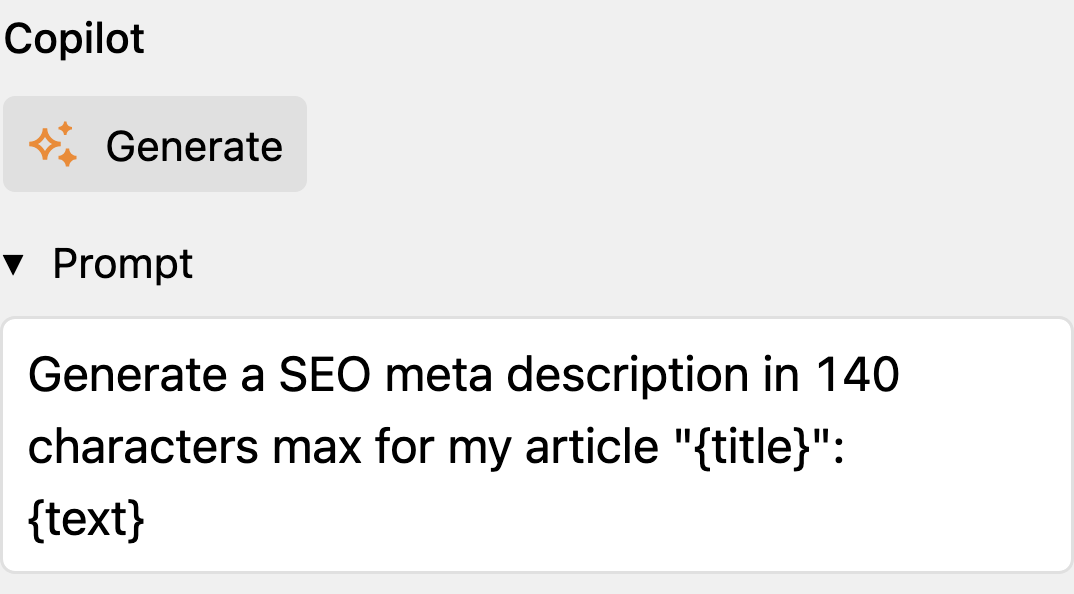Screen dimensions: 1074x594
Task: Click the Generate button
Action: point(155,144)
